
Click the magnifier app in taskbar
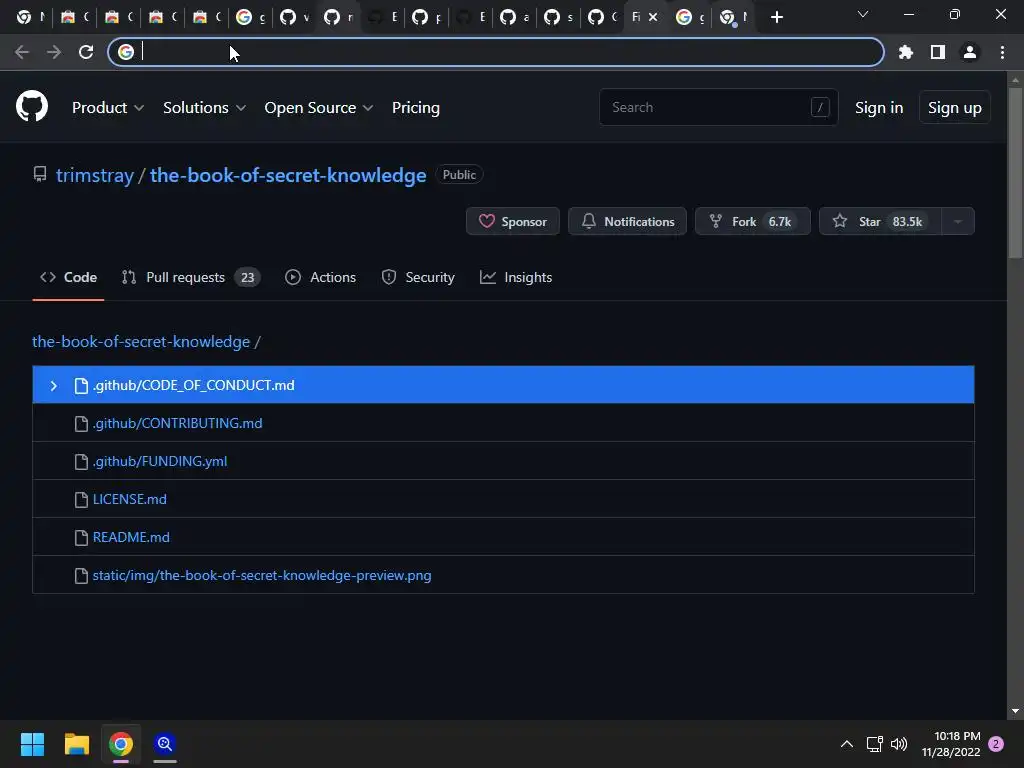click(165, 744)
